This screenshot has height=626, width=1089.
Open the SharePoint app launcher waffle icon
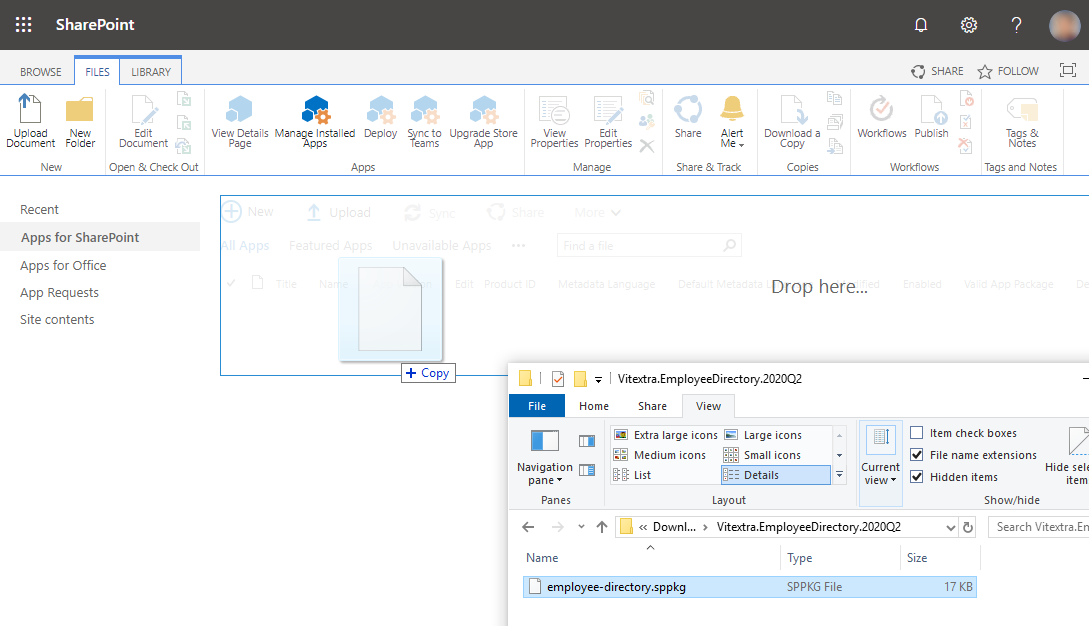point(24,25)
